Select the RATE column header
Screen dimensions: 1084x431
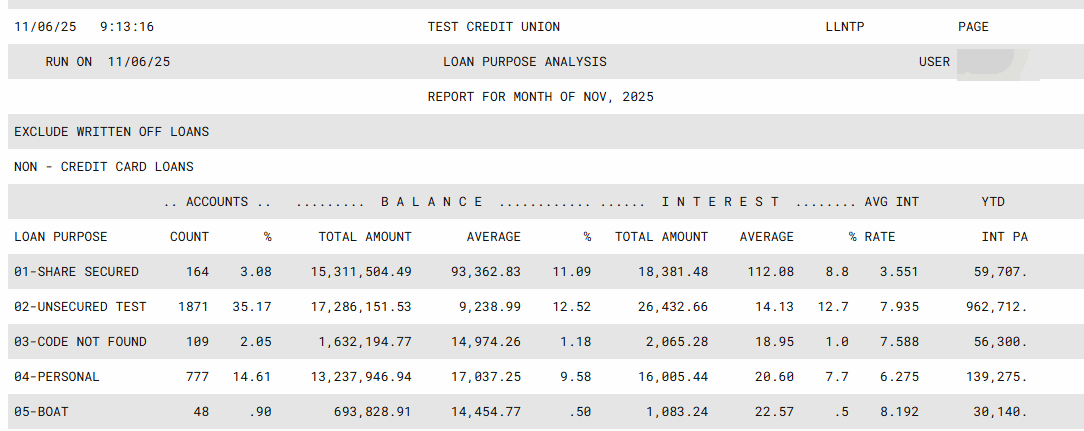(x=880, y=237)
